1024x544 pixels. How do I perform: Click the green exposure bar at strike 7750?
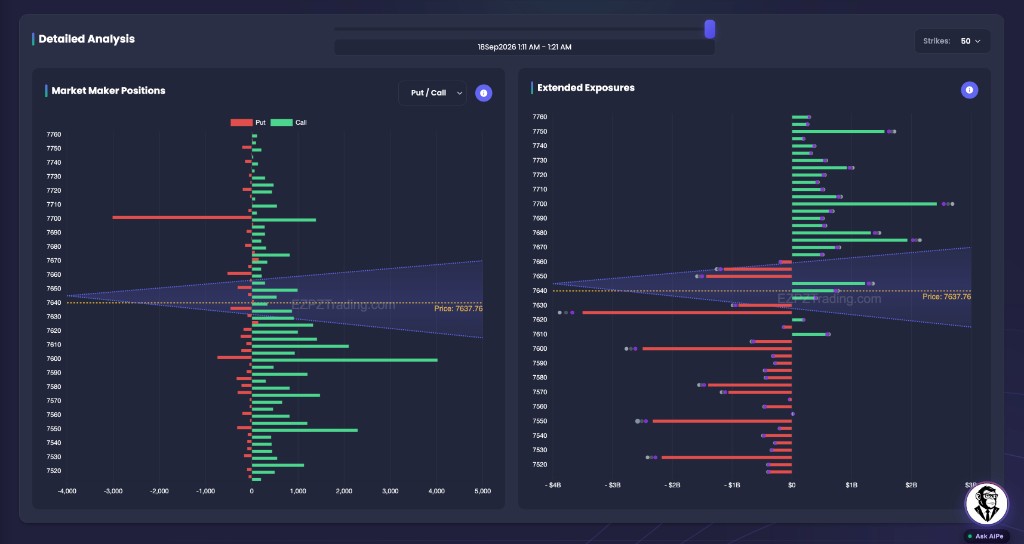pyautogui.click(x=838, y=131)
